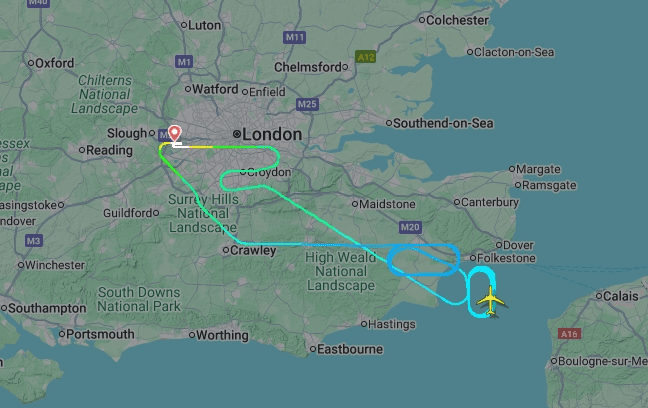Click the Canterbury label on map
This screenshot has width=648, height=408.
pos(490,202)
